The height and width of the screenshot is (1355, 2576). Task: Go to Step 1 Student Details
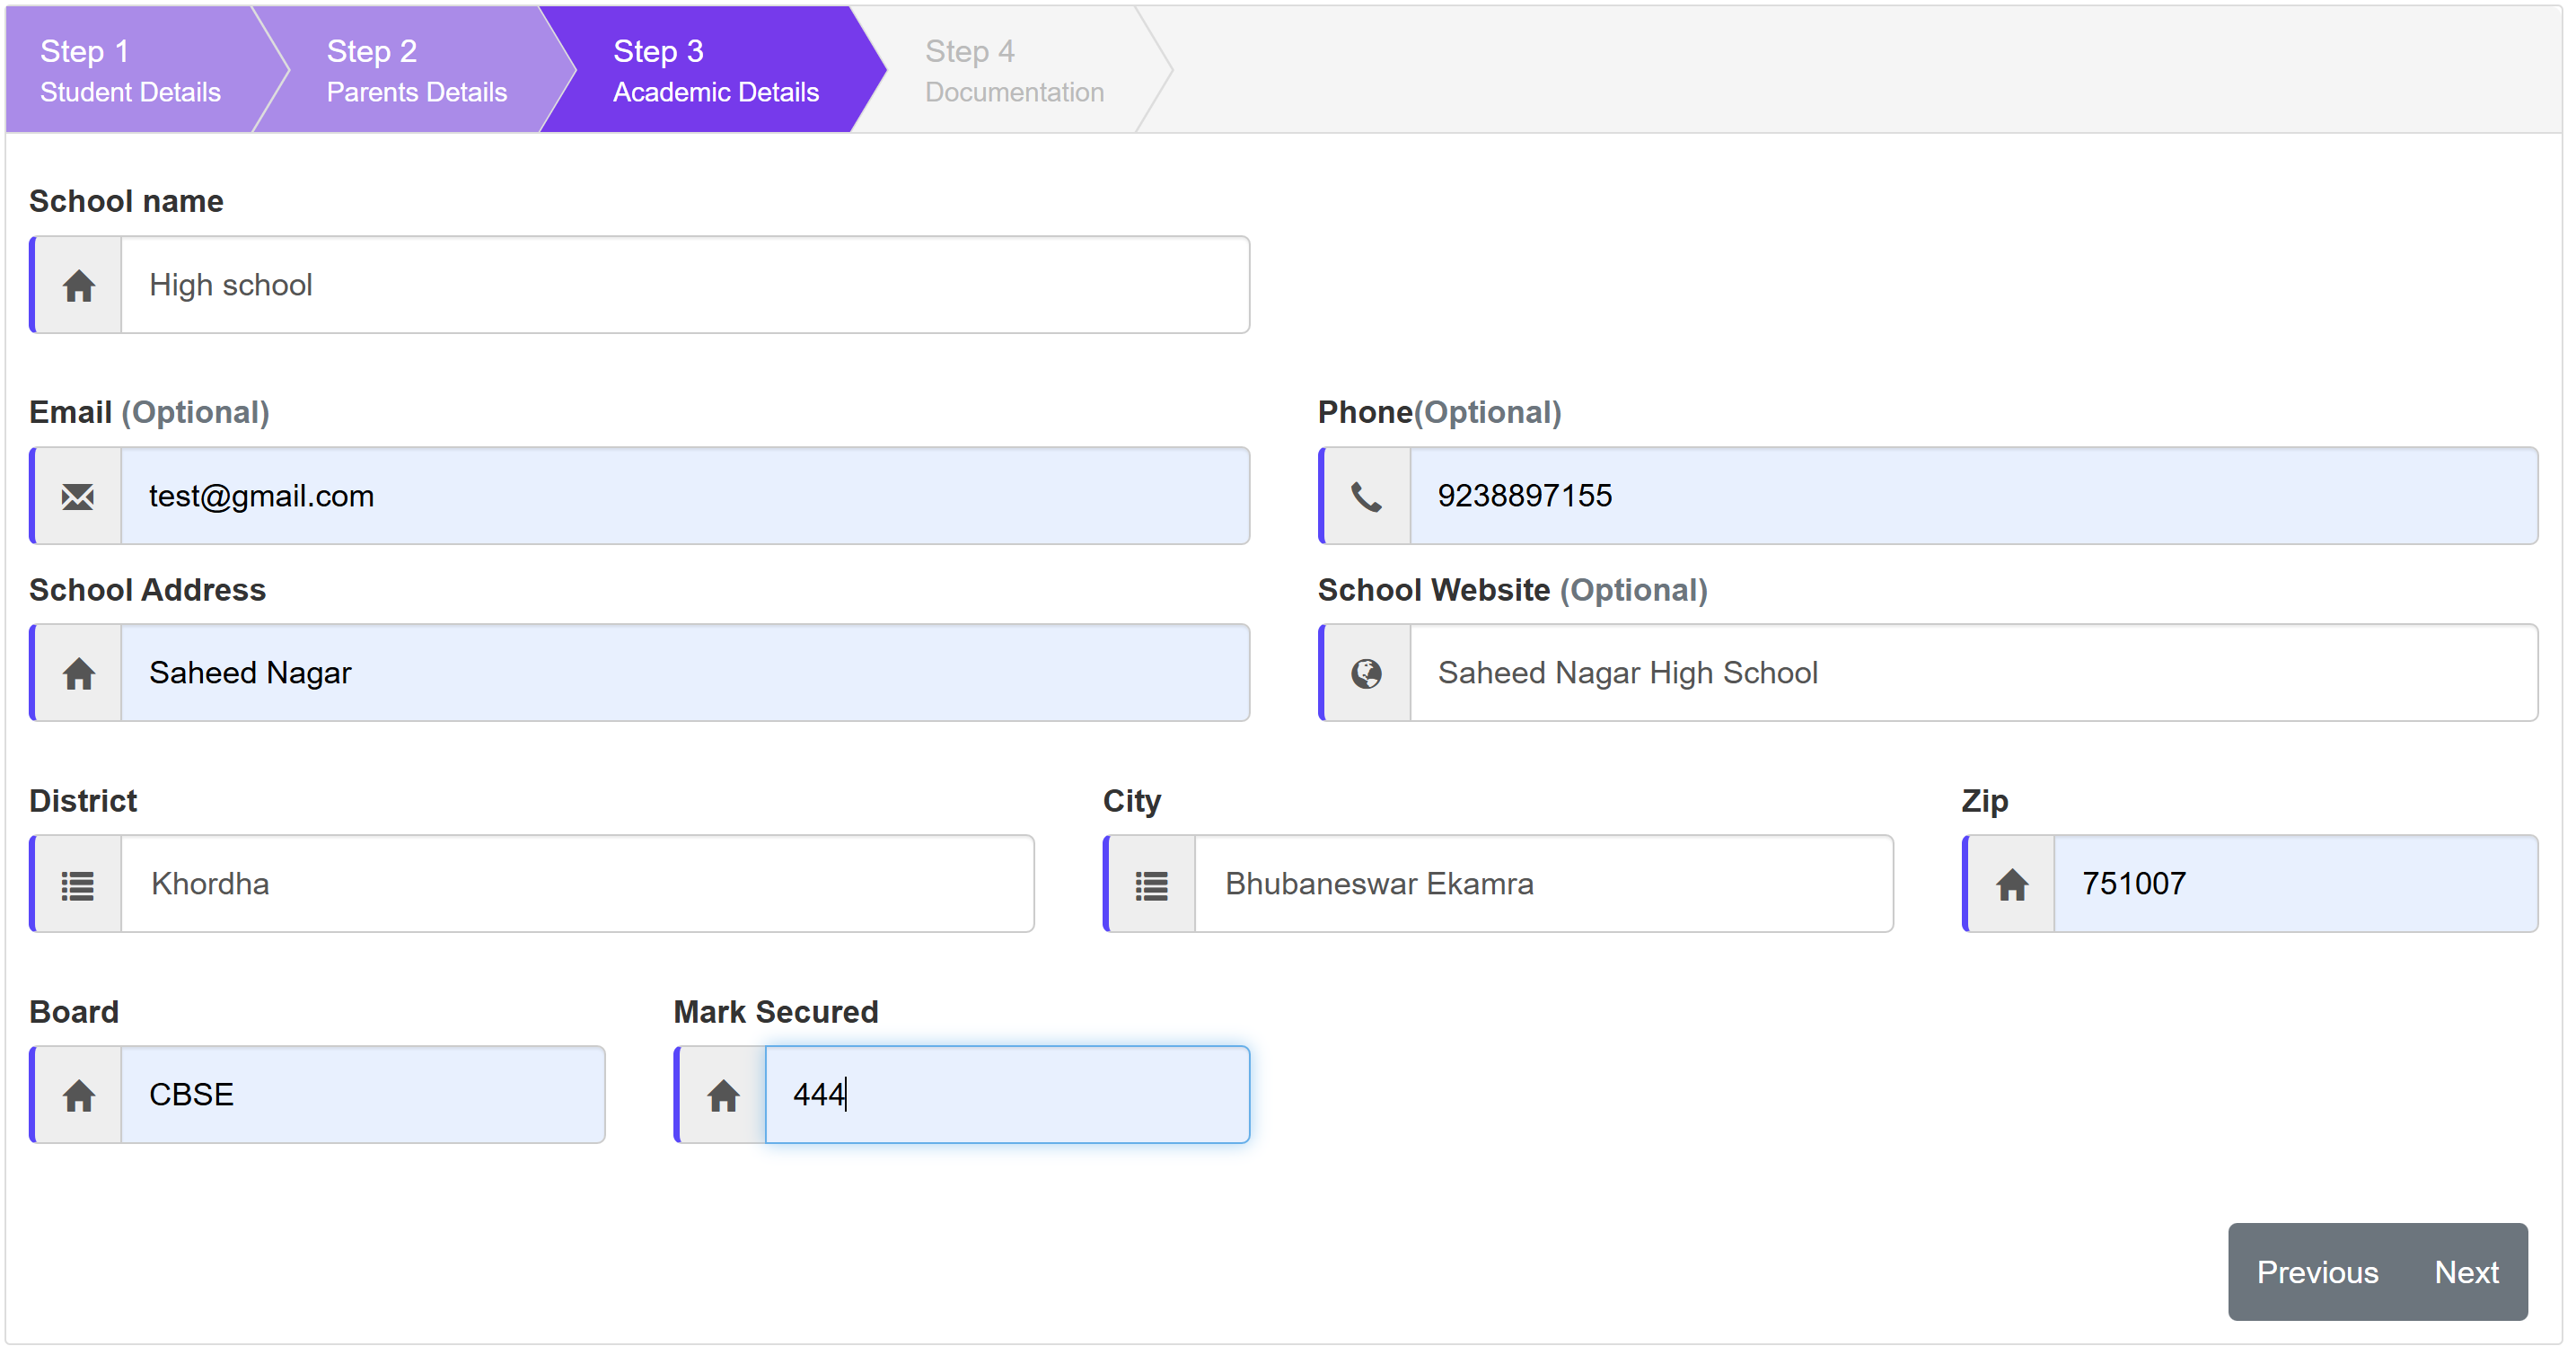130,70
